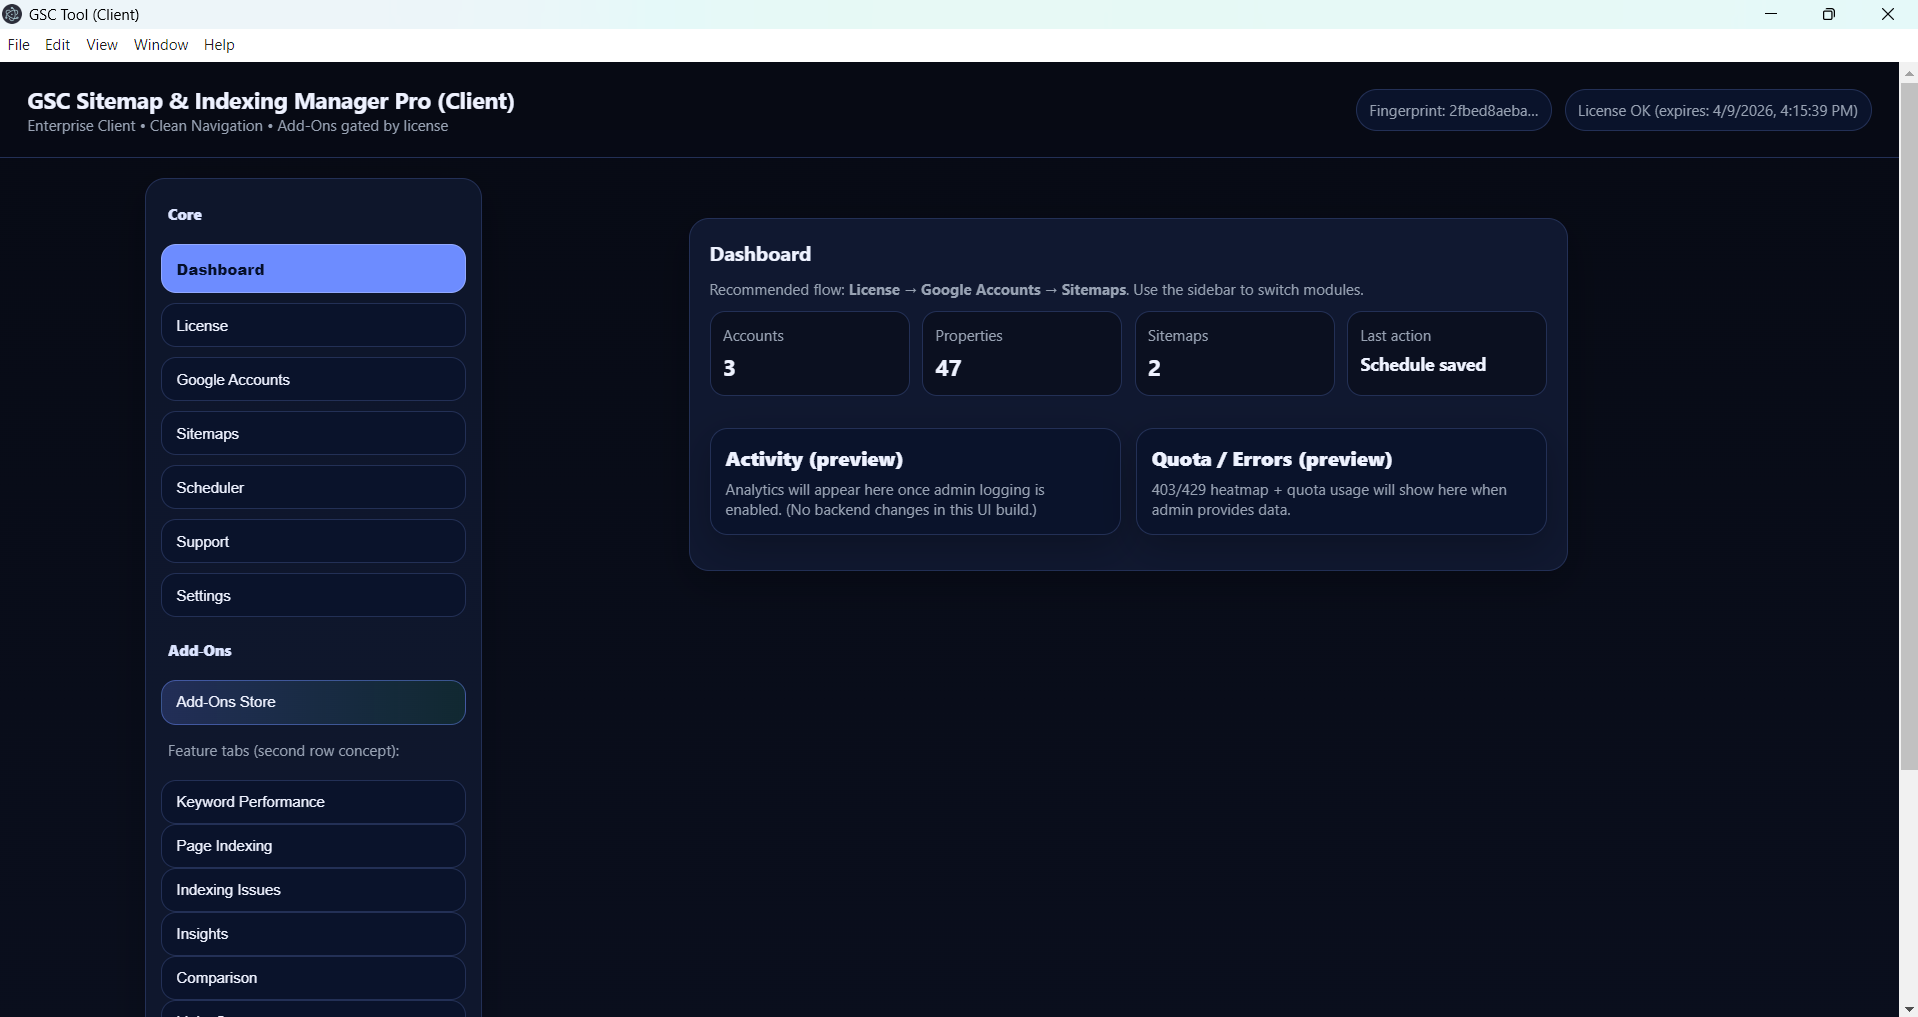Click the Fingerprint badge in the header
This screenshot has height=1017, width=1918.
click(x=1453, y=110)
